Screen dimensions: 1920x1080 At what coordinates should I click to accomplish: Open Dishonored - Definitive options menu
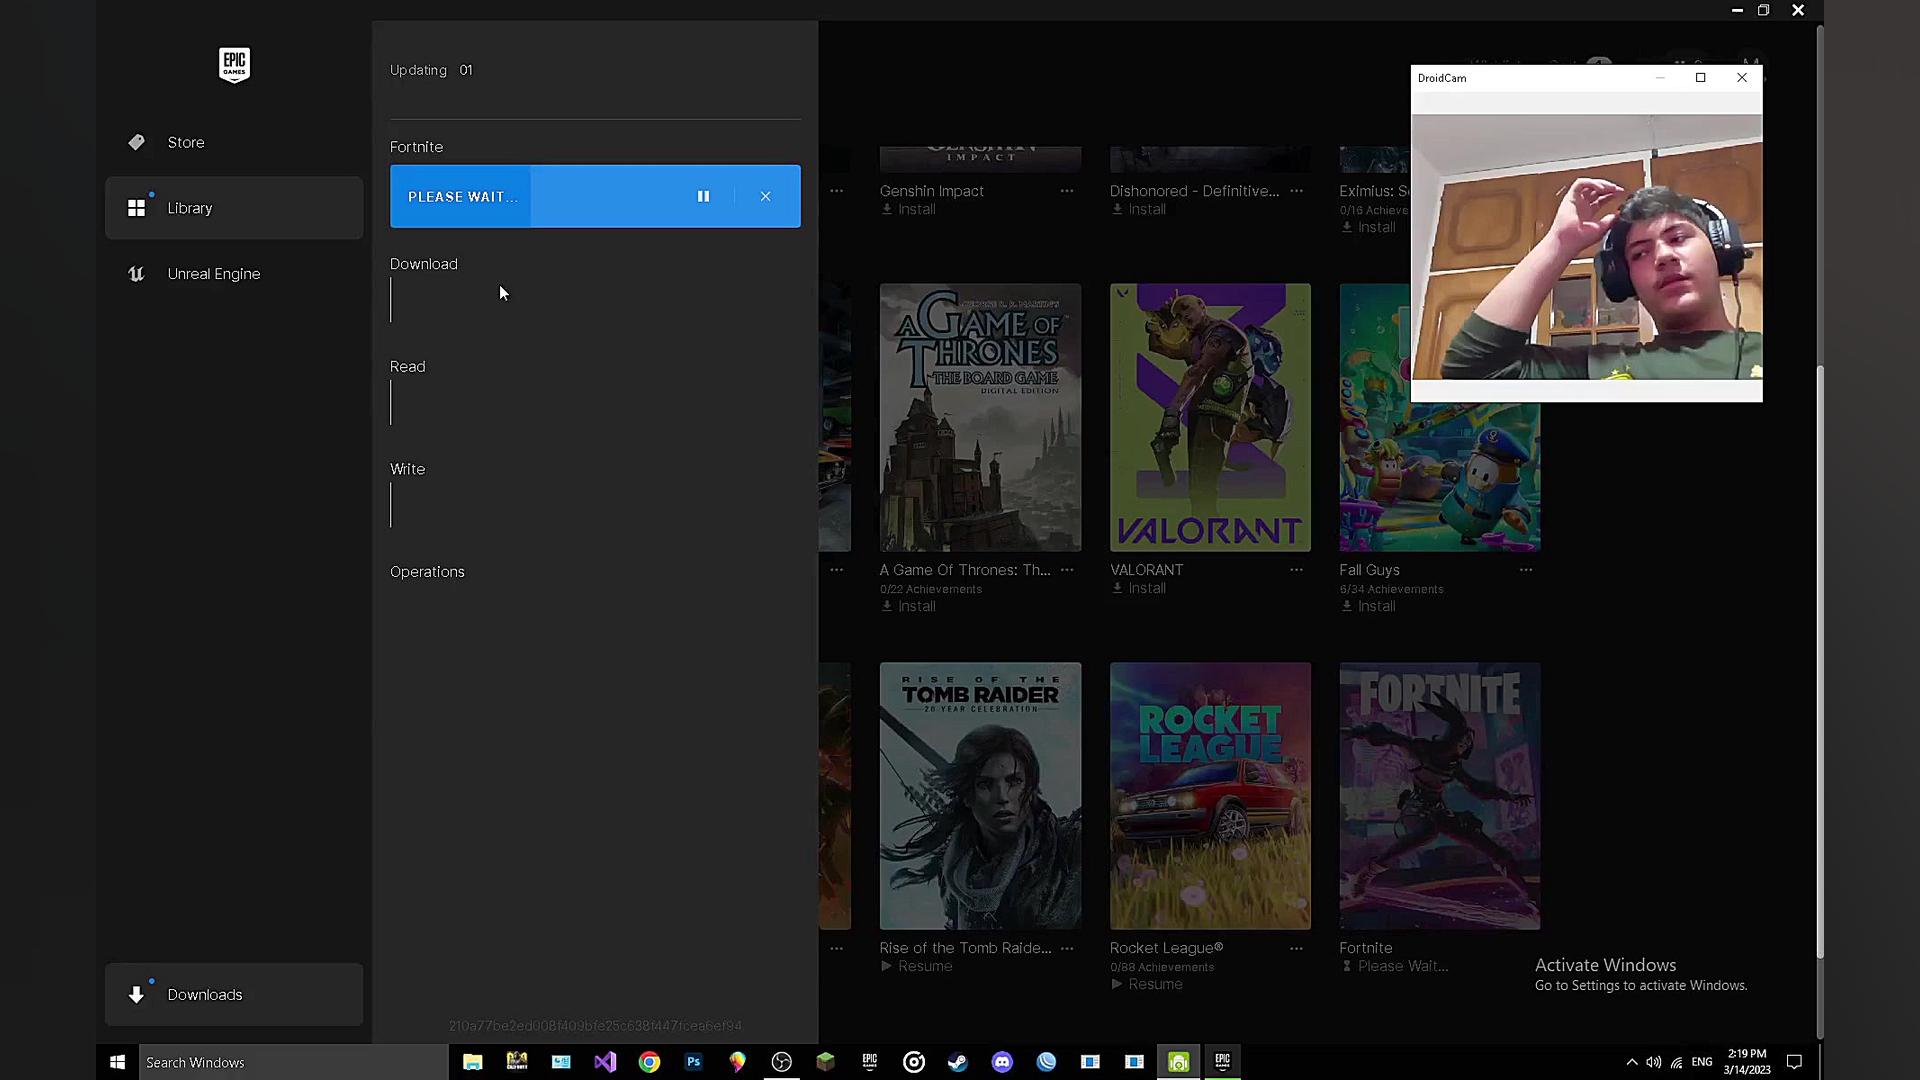coord(1296,191)
